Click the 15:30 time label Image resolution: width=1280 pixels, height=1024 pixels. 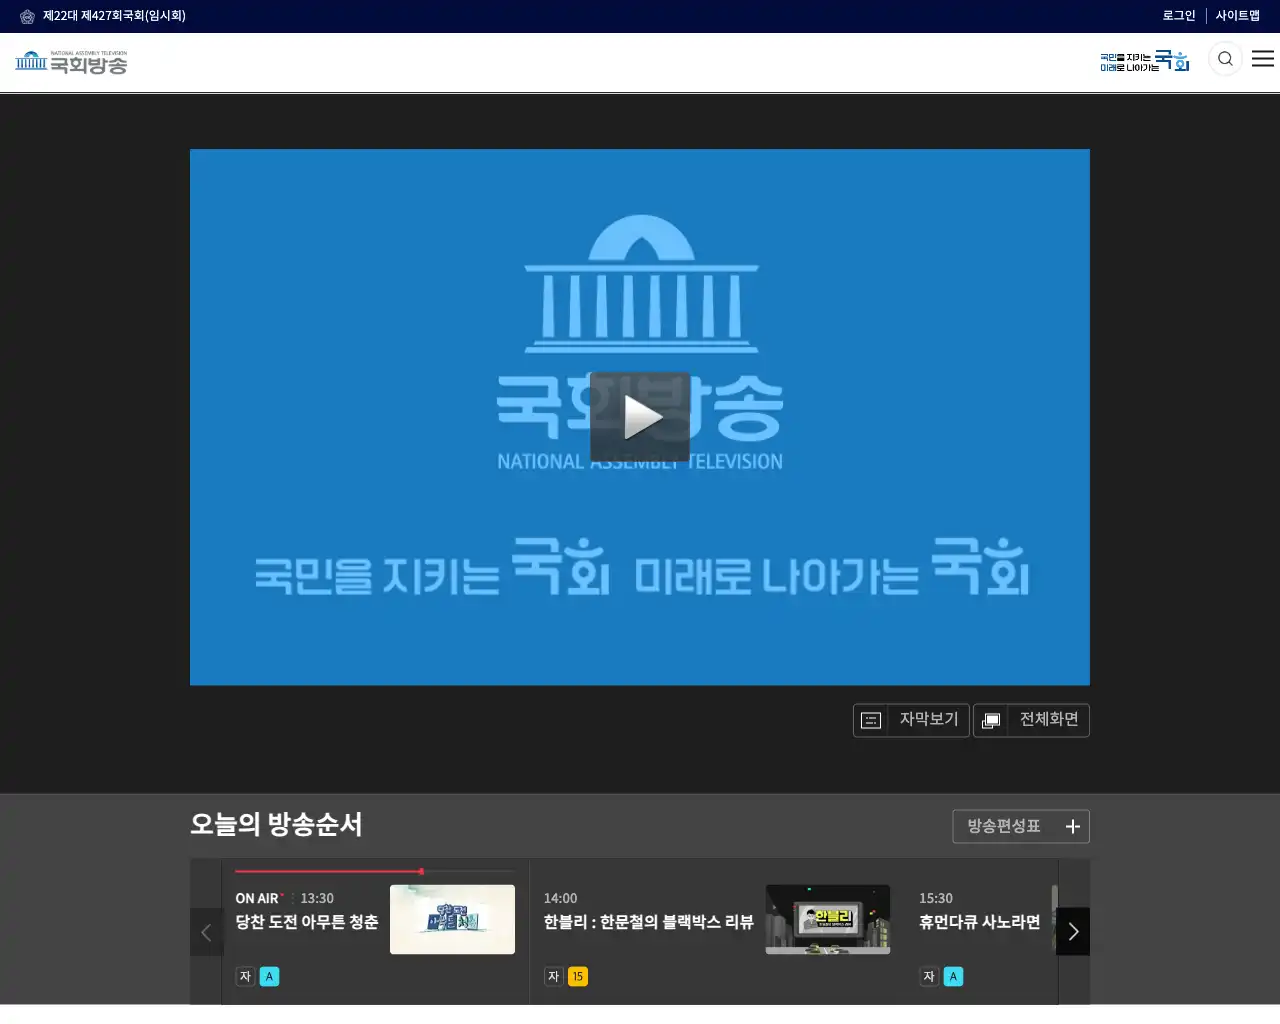click(x=936, y=898)
